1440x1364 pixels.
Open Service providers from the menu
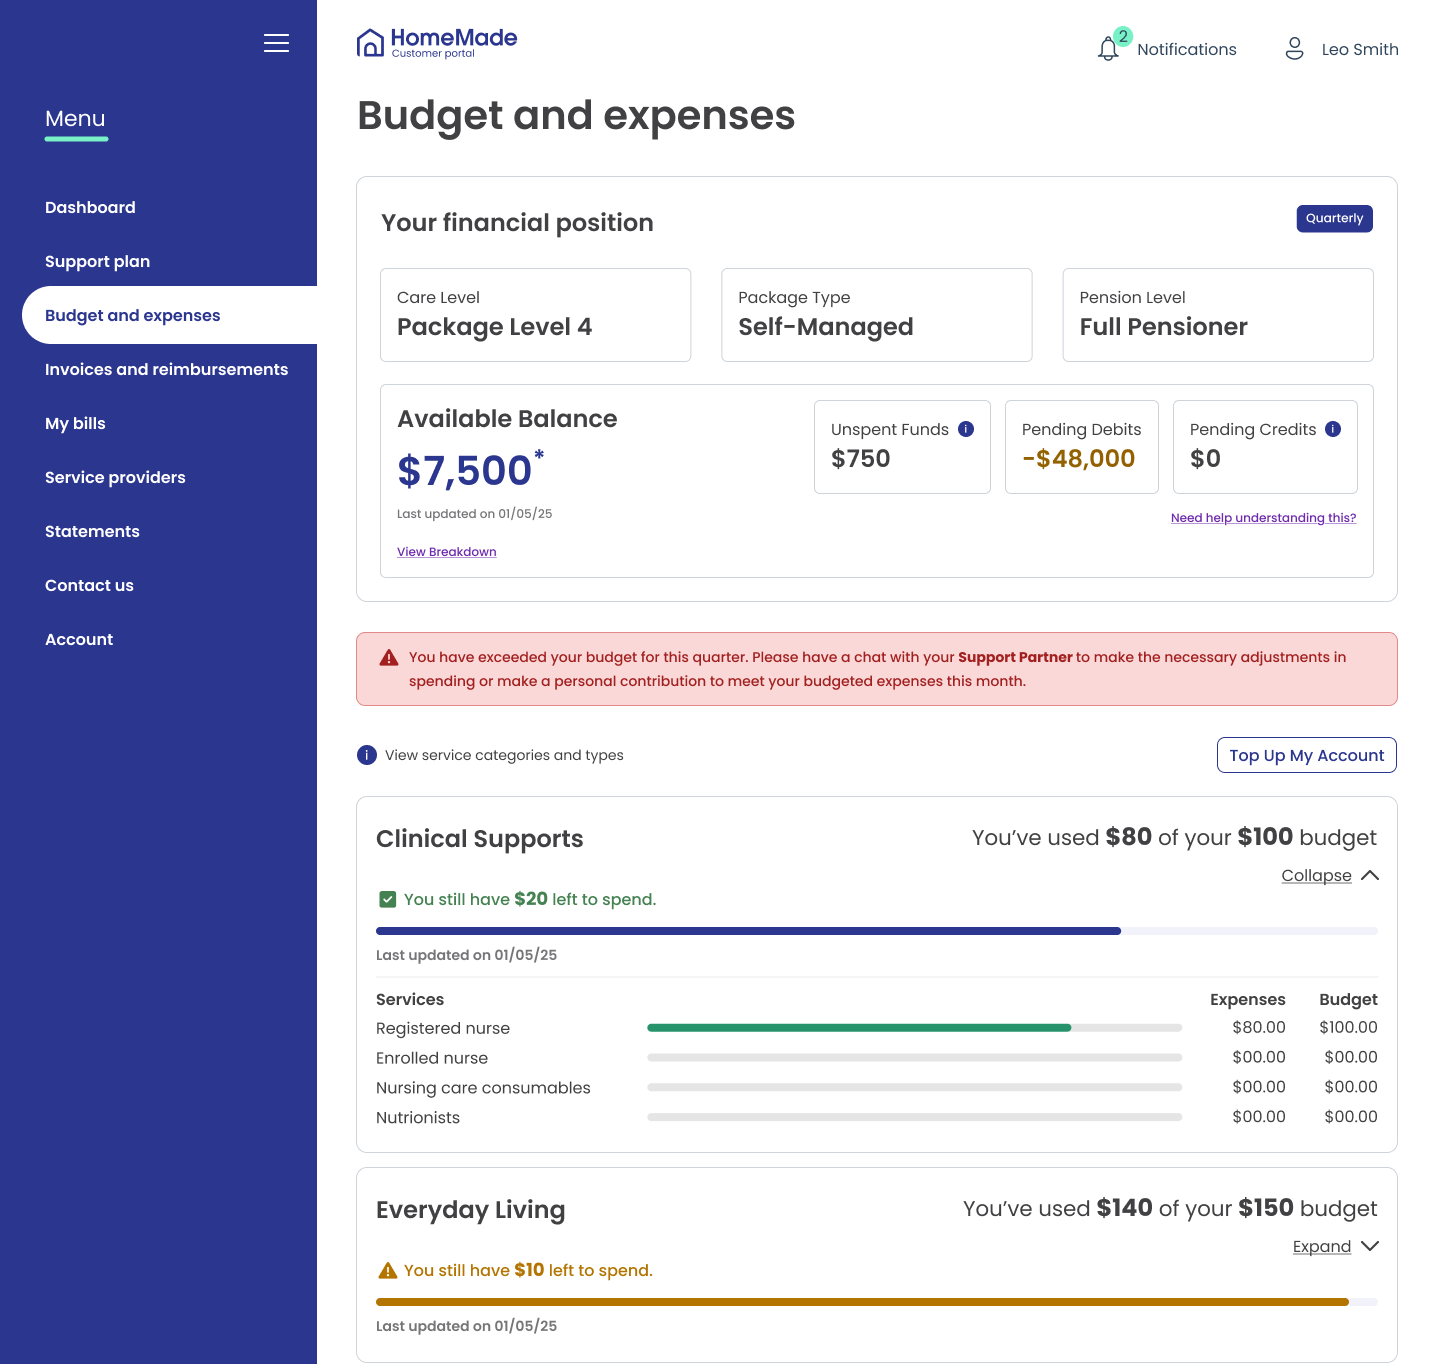point(115,477)
